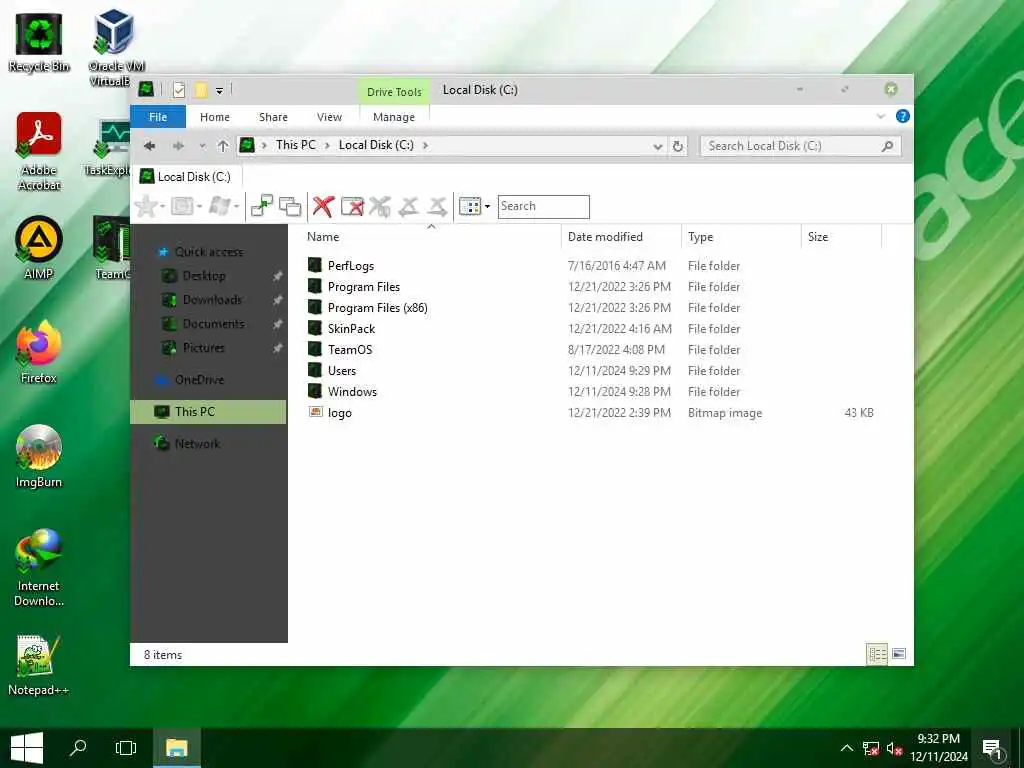Open Task View from the taskbar
Screen dimensions: 1024x768
point(125,748)
